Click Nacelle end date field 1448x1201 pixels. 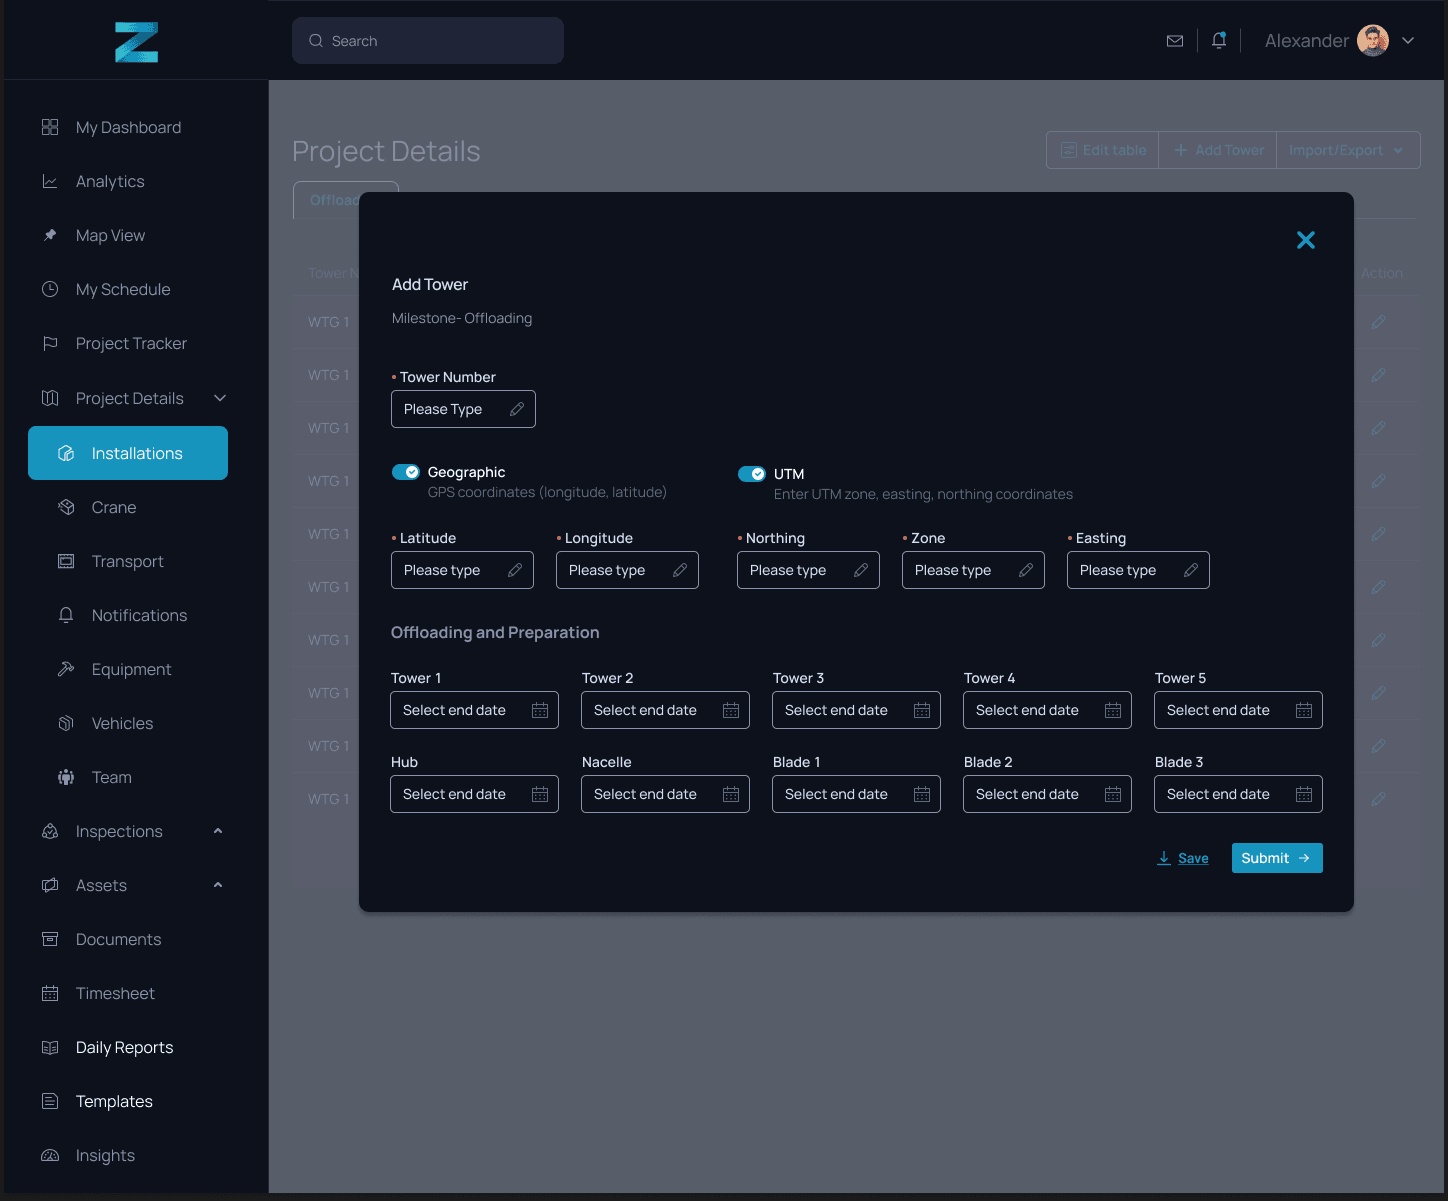click(665, 794)
